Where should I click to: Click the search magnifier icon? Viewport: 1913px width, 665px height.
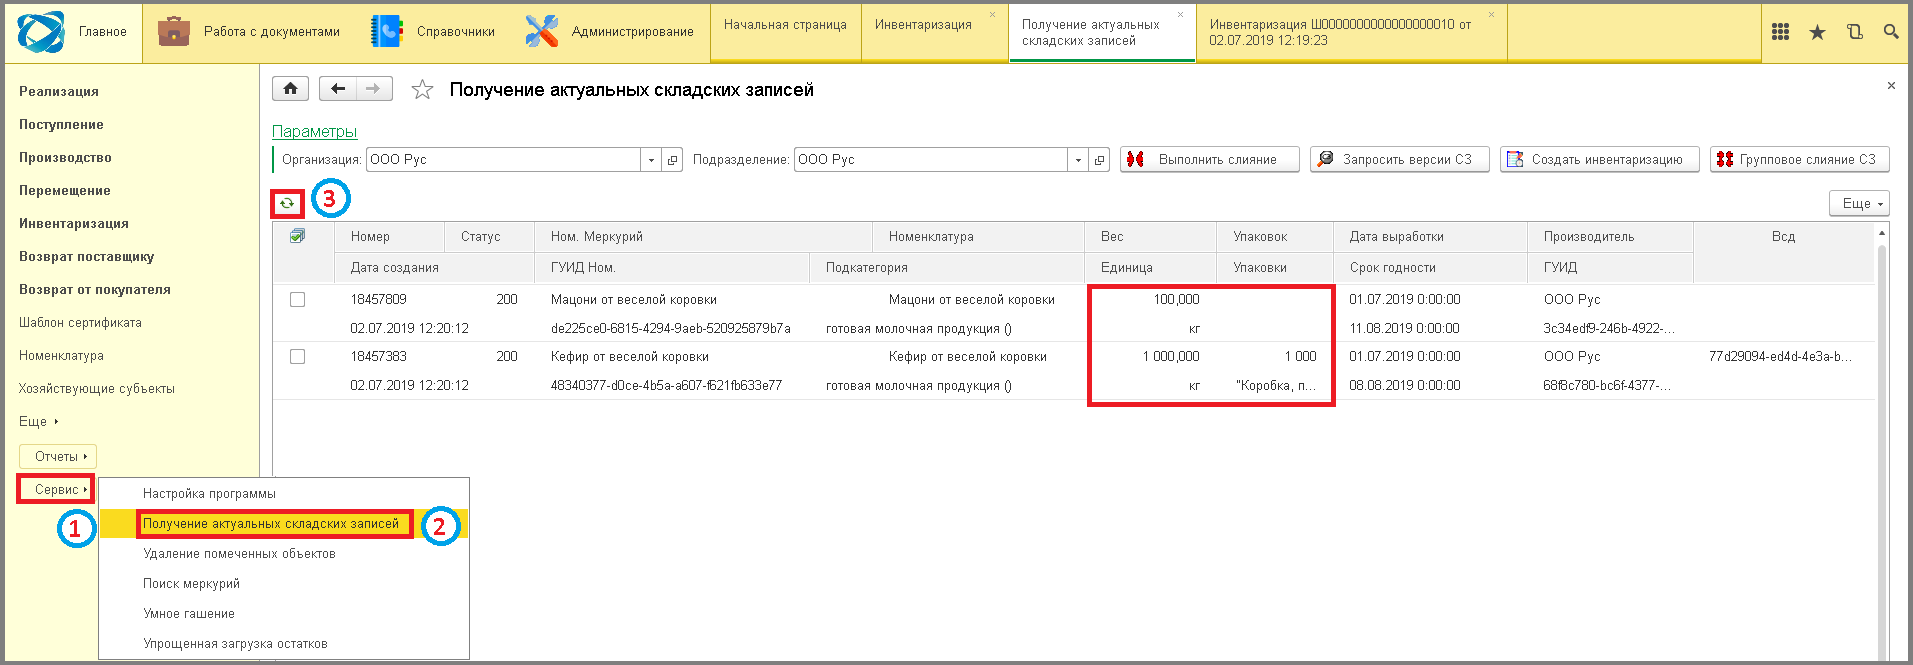(1890, 32)
